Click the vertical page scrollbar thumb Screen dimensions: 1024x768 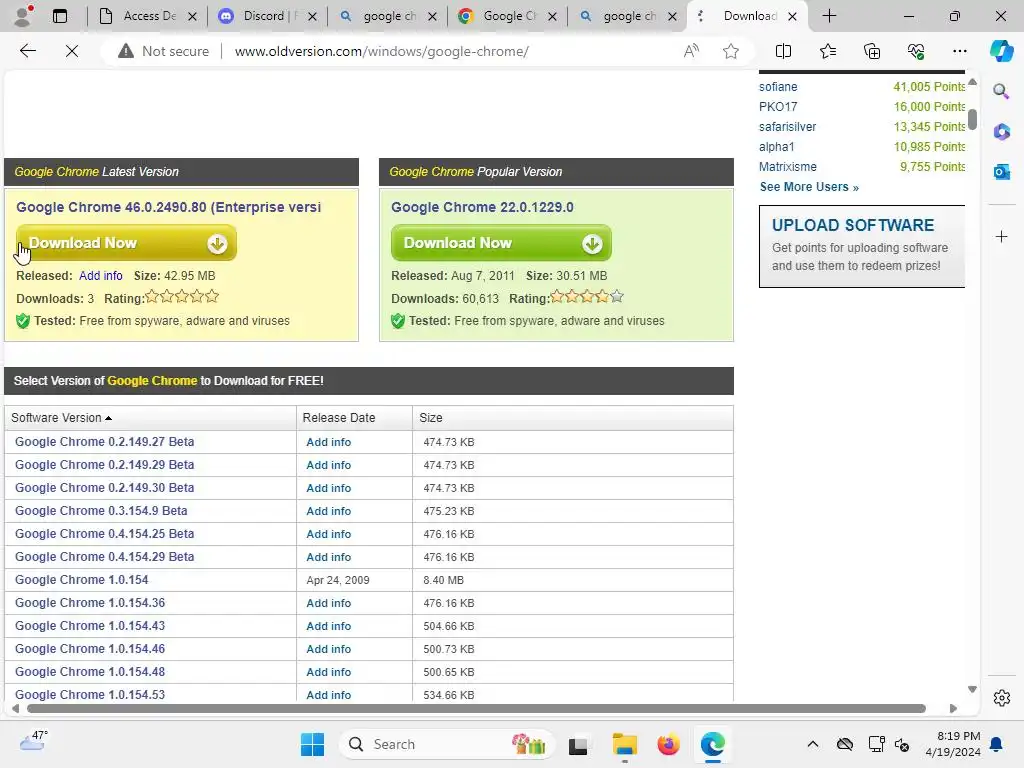click(972, 119)
